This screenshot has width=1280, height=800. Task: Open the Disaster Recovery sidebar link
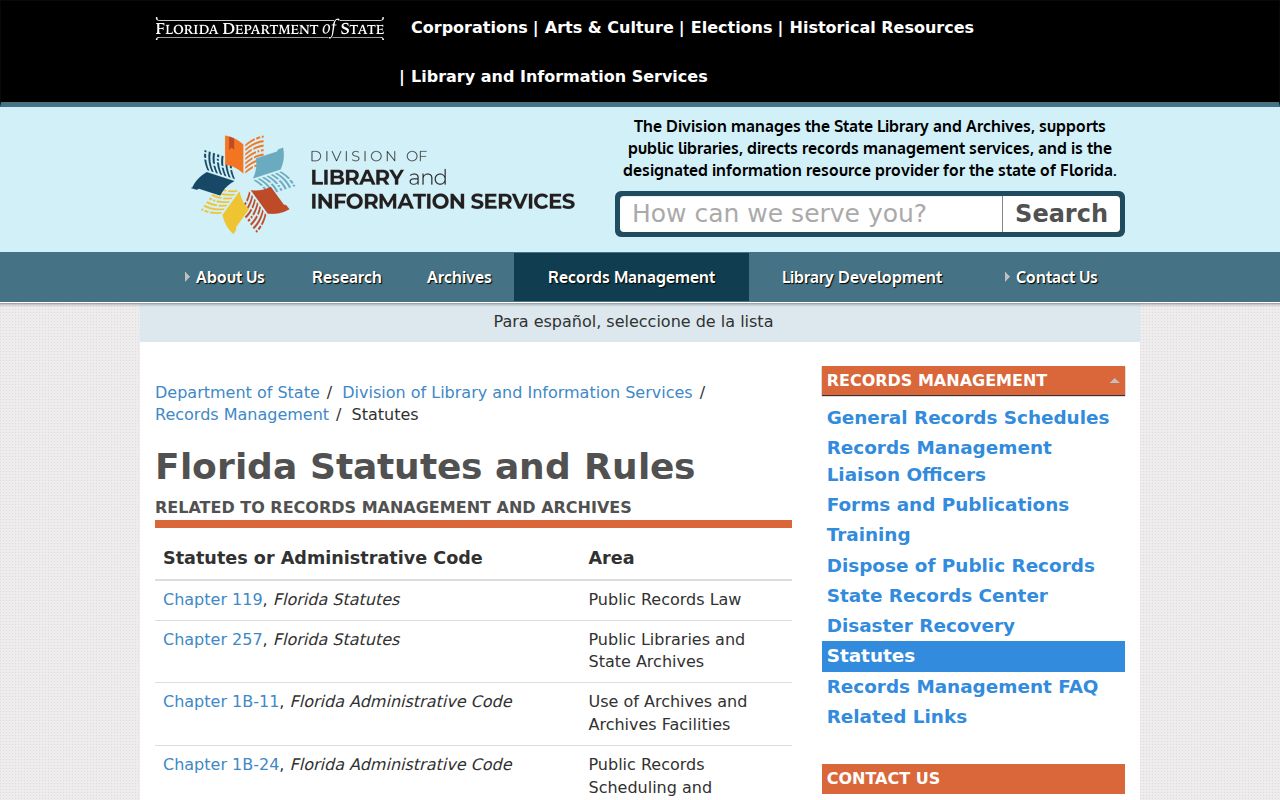coord(921,625)
